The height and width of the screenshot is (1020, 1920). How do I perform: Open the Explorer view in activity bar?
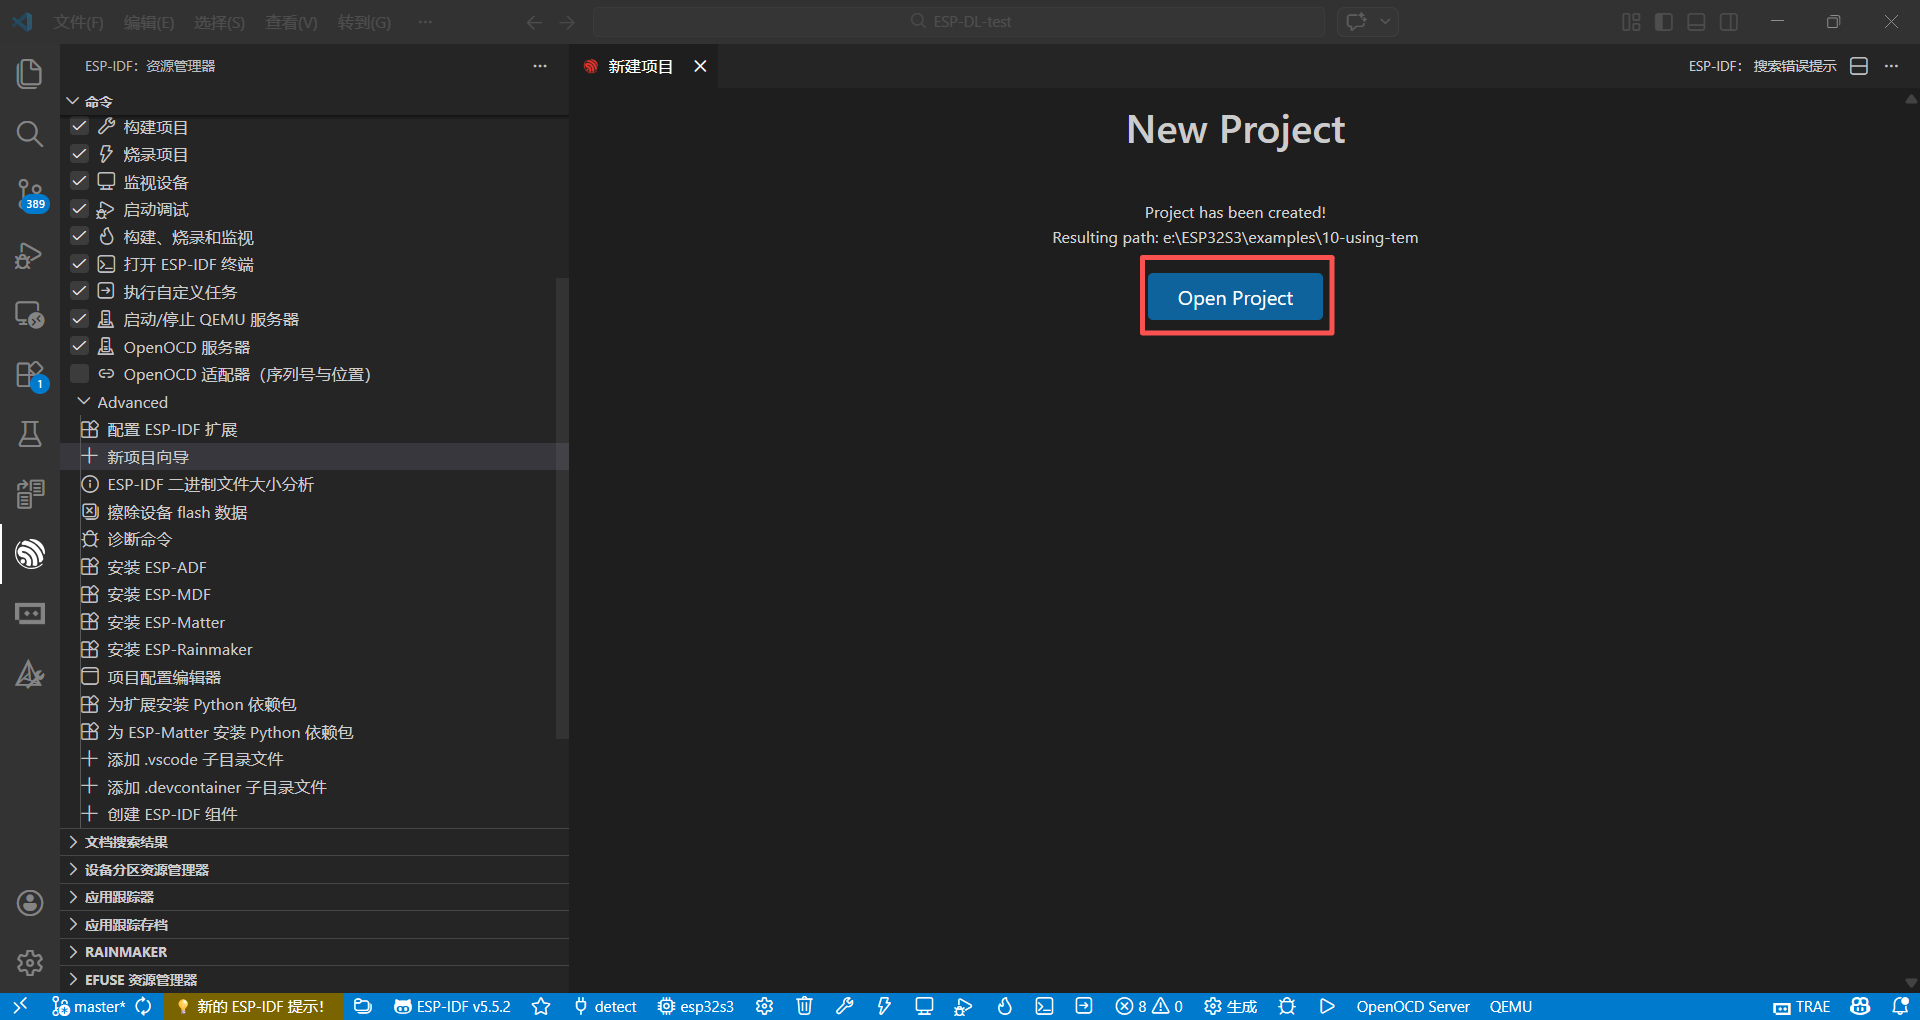coord(30,73)
